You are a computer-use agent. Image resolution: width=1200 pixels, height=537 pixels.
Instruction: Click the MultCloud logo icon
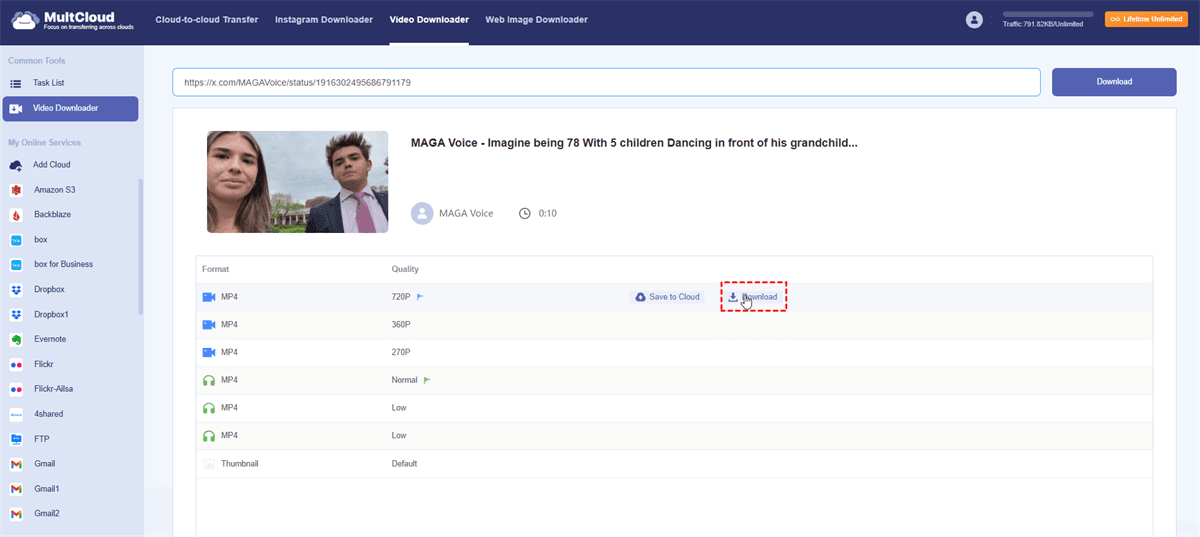[24, 20]
